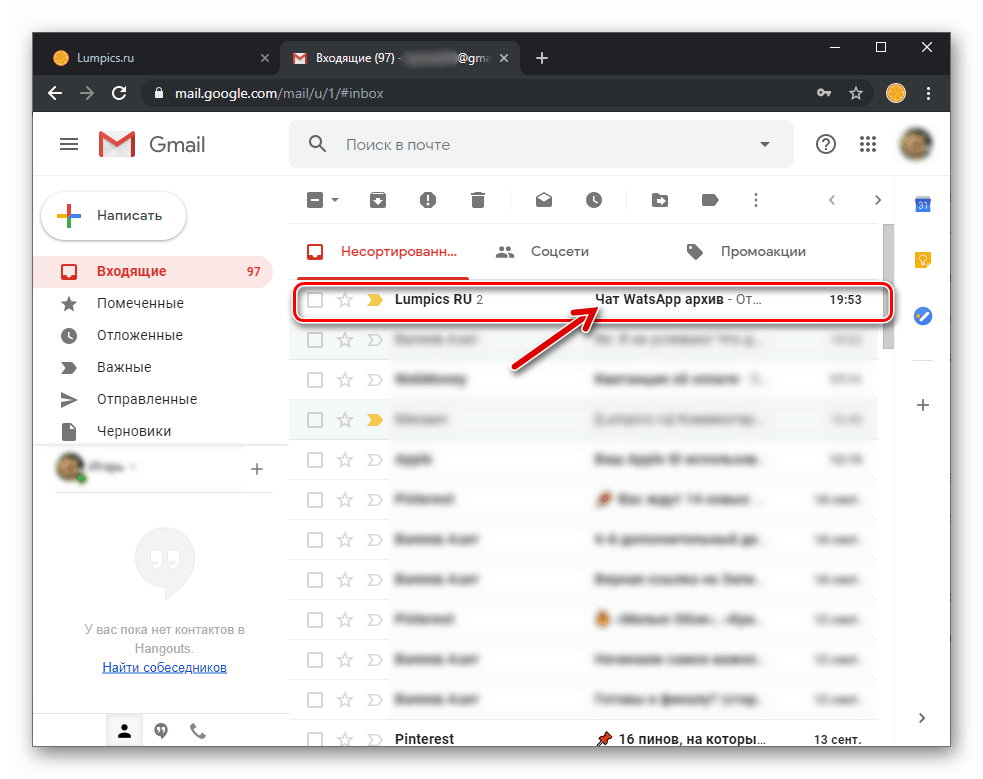Screen dimensions: 983x779
Task: Click the Move to folder icon
Action: [660, 200]
